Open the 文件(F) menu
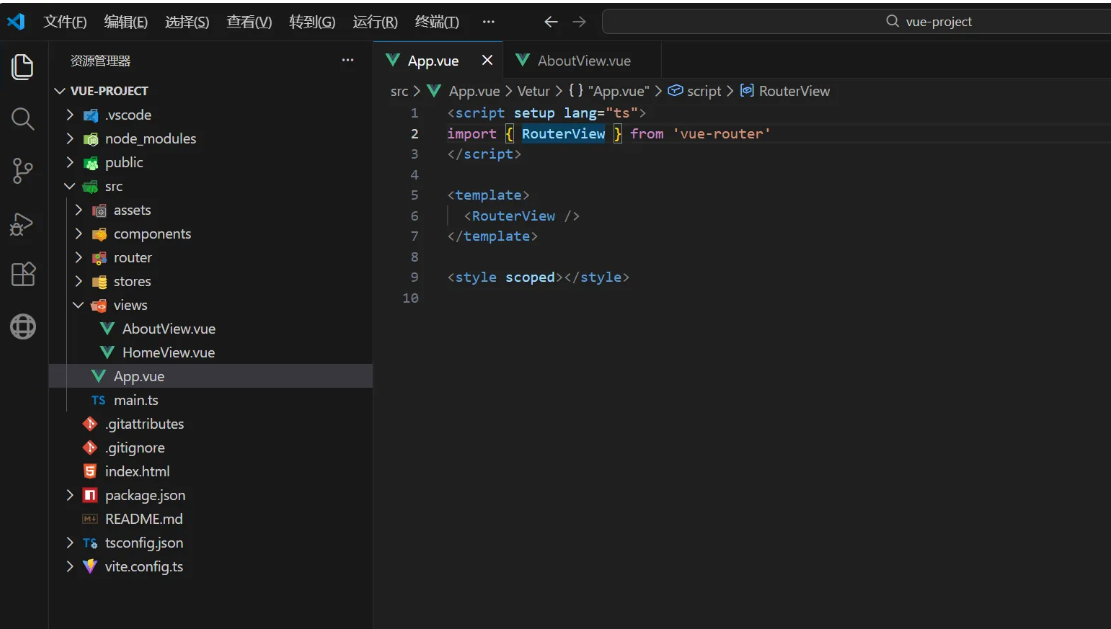The image size is (1111, 629). [x=65, y=22]
